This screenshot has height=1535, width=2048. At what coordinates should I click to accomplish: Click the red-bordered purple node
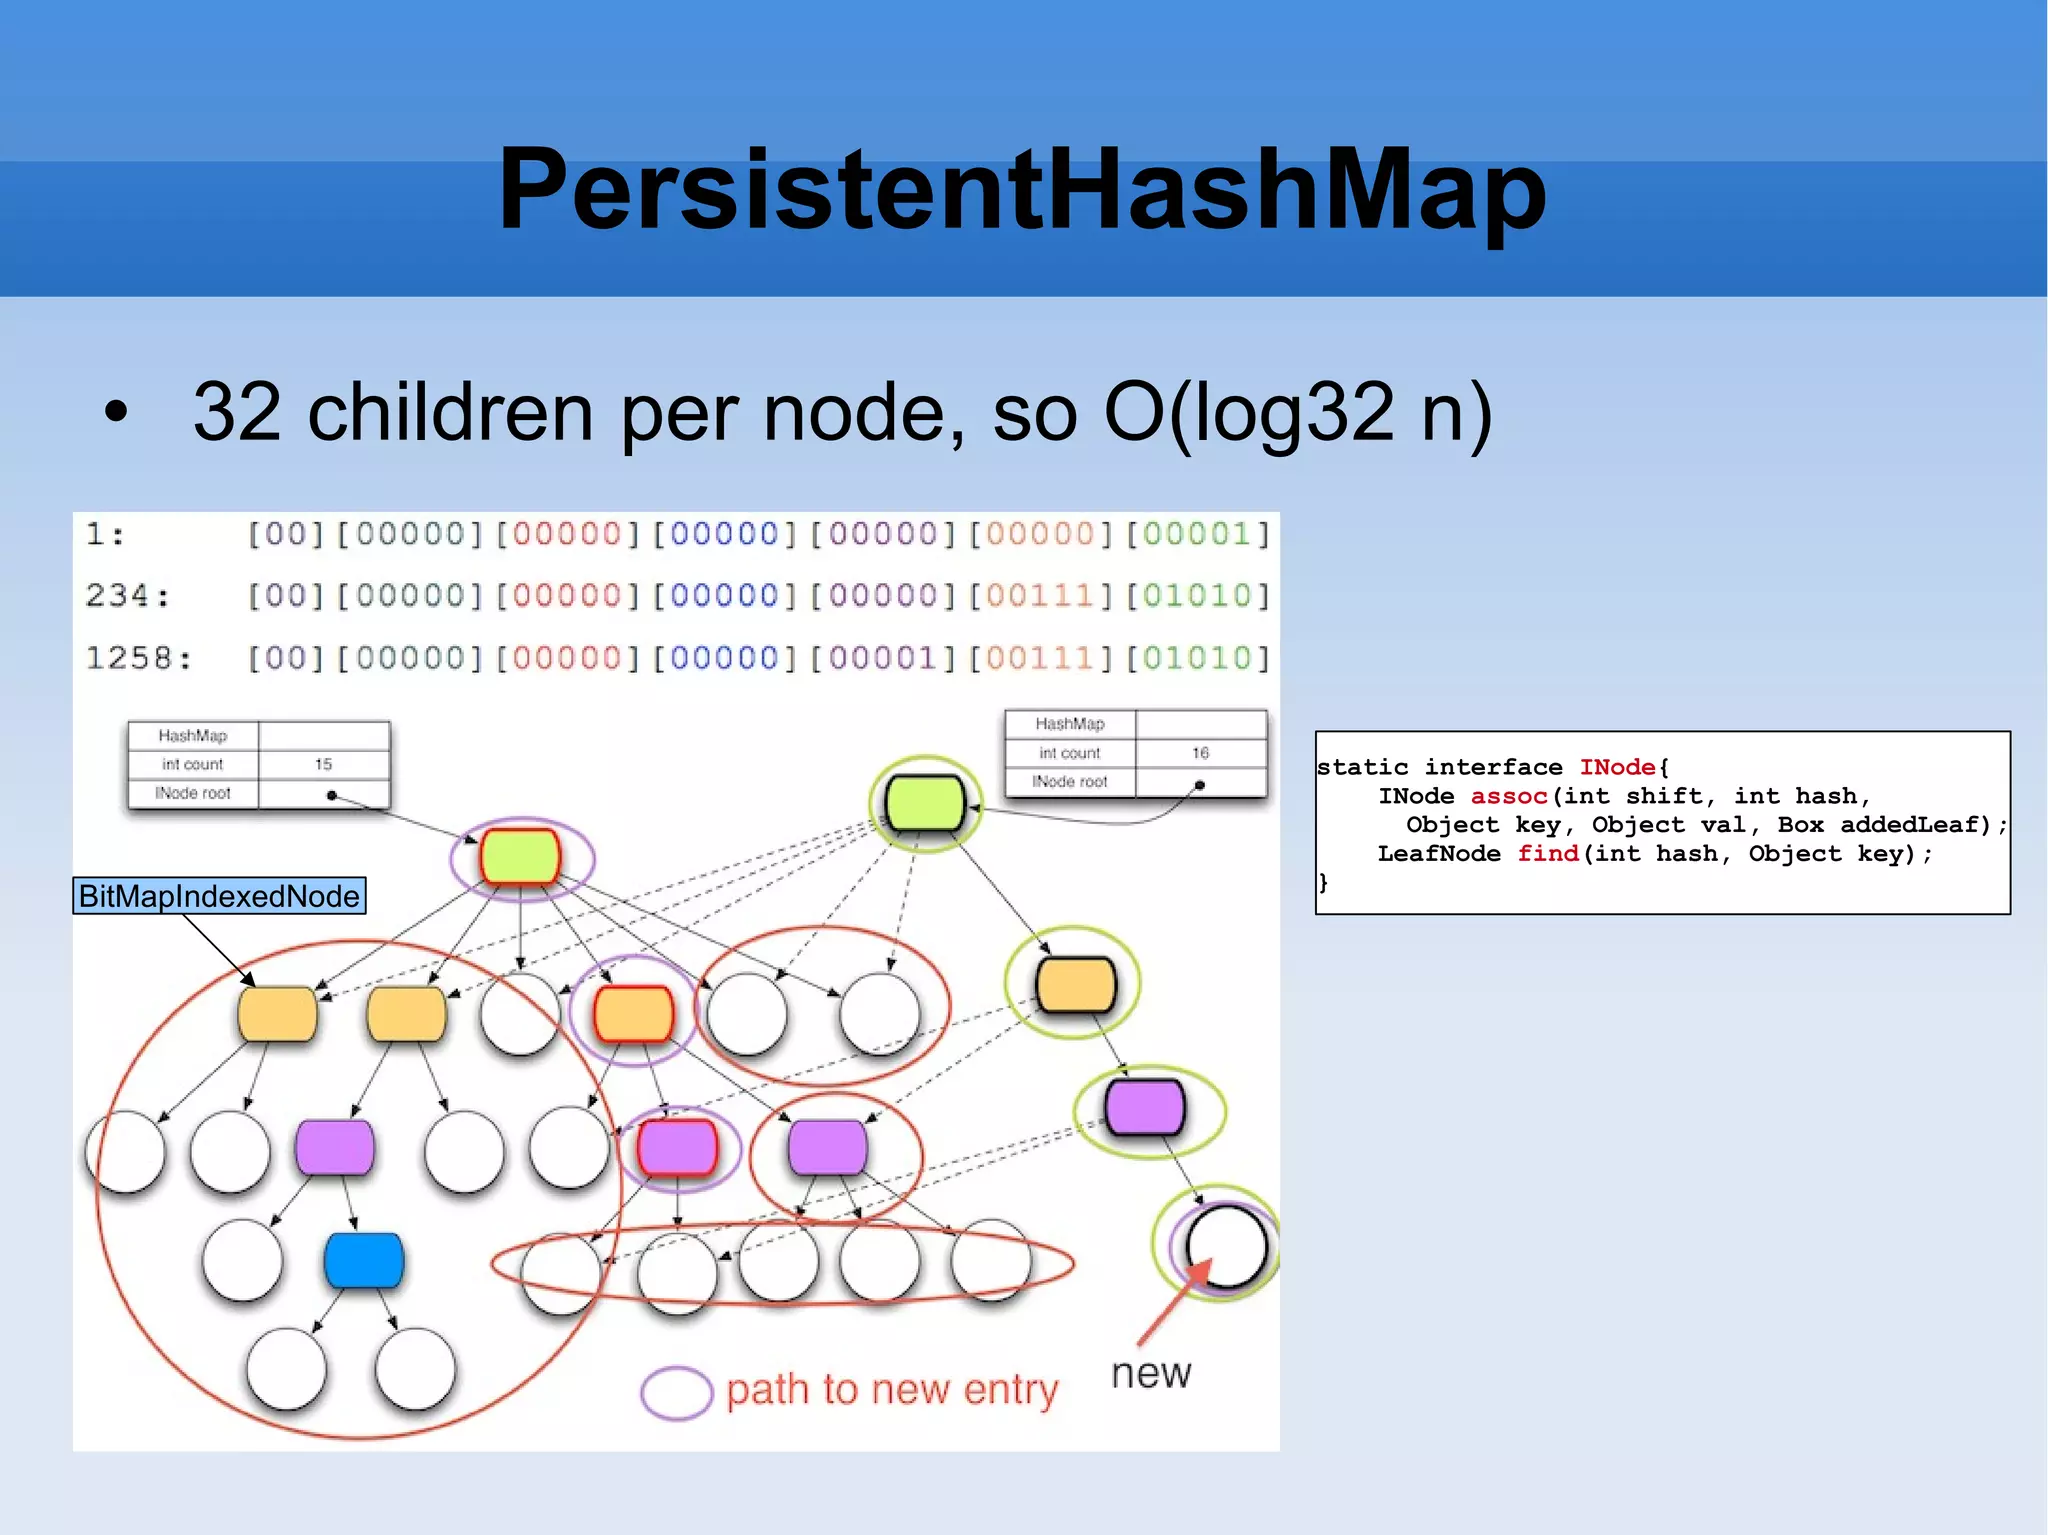coord(677,1147)
